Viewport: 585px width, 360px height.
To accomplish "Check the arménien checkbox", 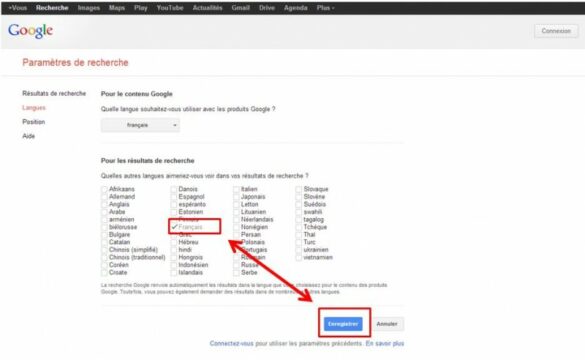I will coord(104,220).
